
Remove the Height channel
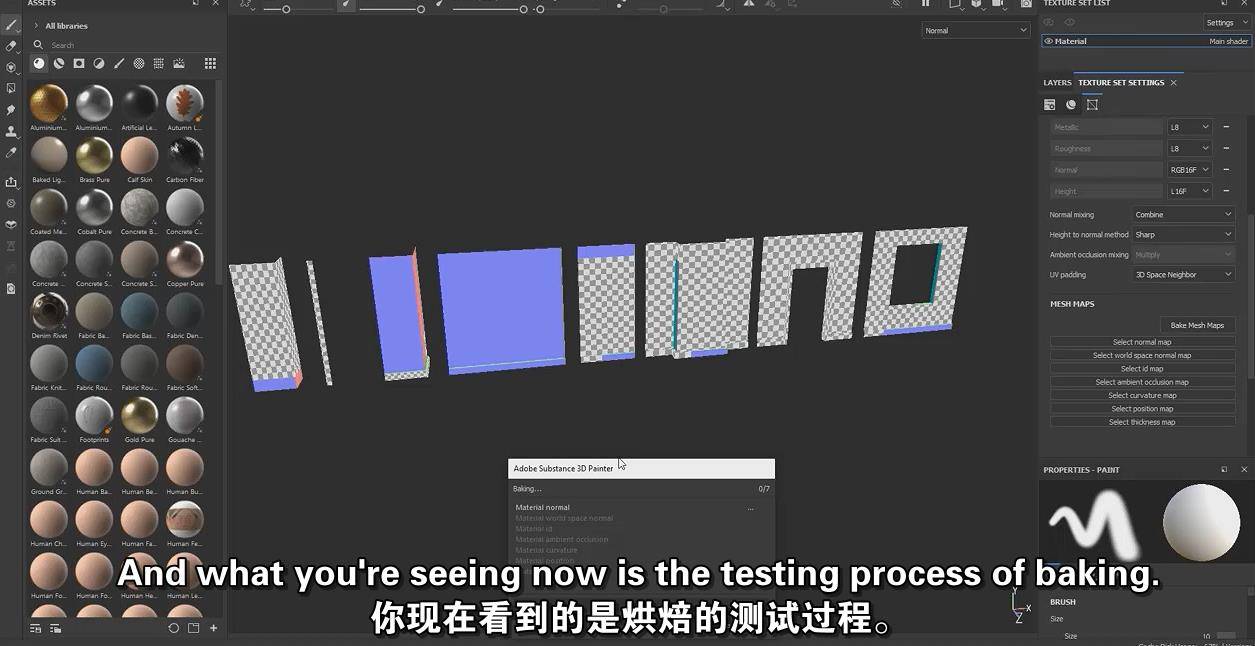[1226, 191]
